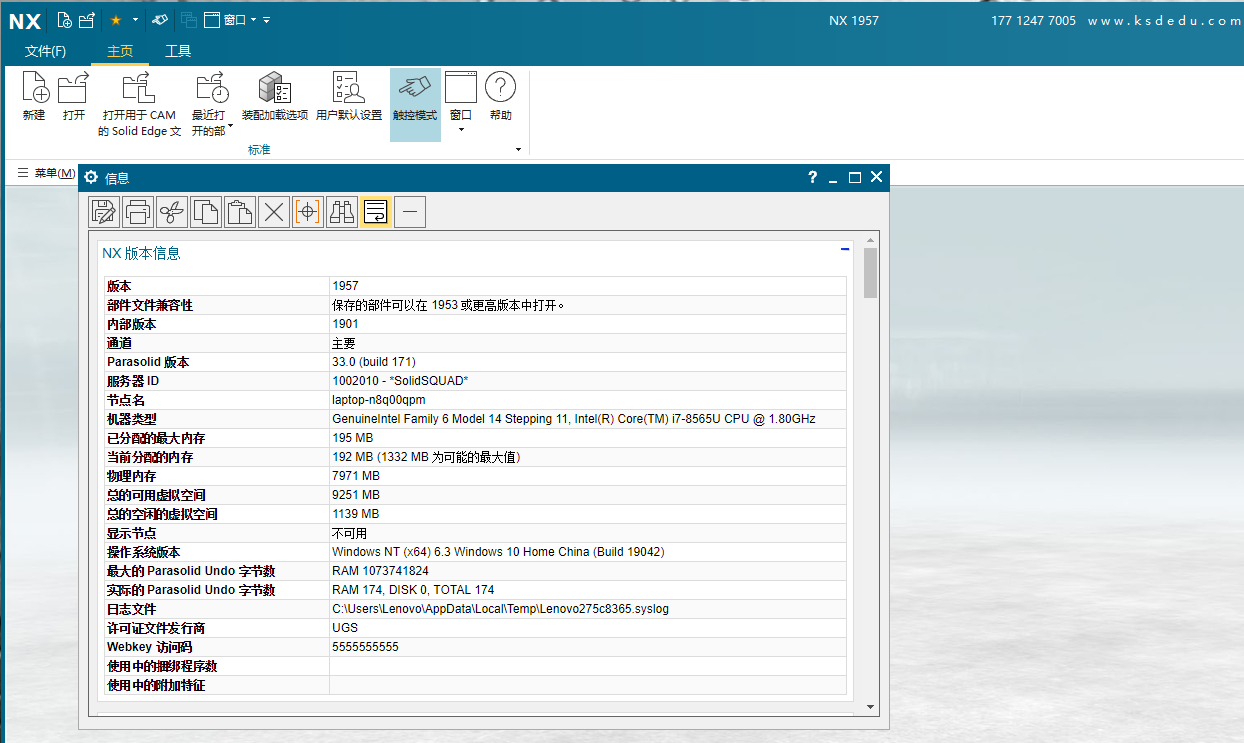Open the 文件(F) menu
This screenshot has height=743, width=1244.
point(46,51)
